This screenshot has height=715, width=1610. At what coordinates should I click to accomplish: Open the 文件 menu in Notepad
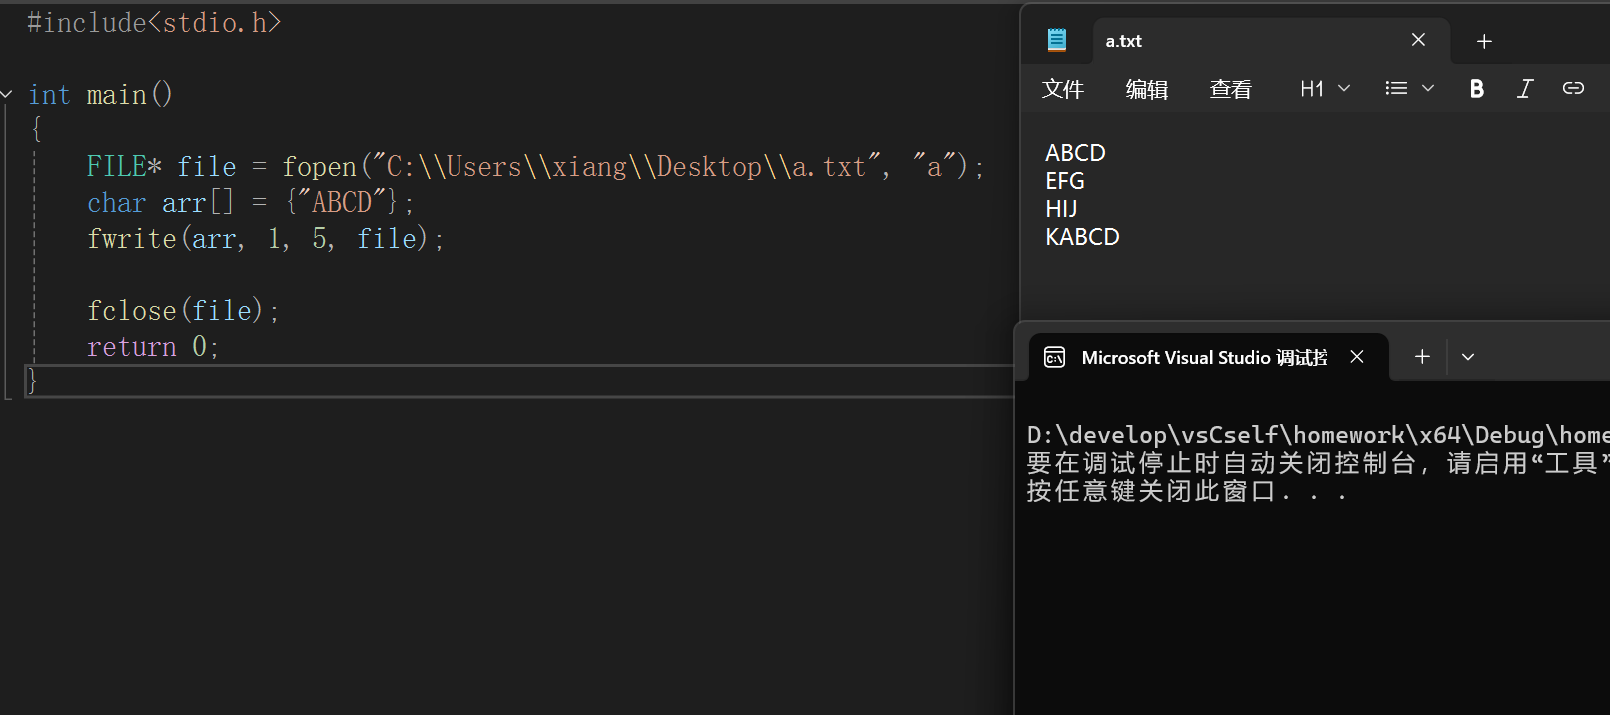tap(1063, 89)
